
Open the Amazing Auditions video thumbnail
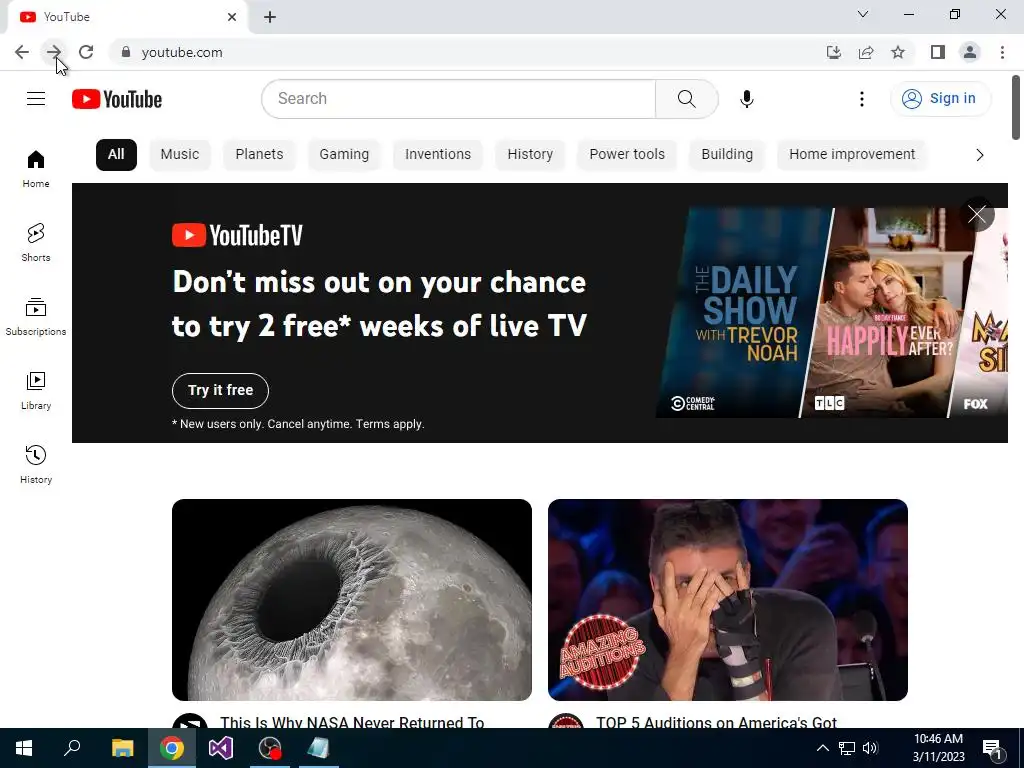coord(728,600)
